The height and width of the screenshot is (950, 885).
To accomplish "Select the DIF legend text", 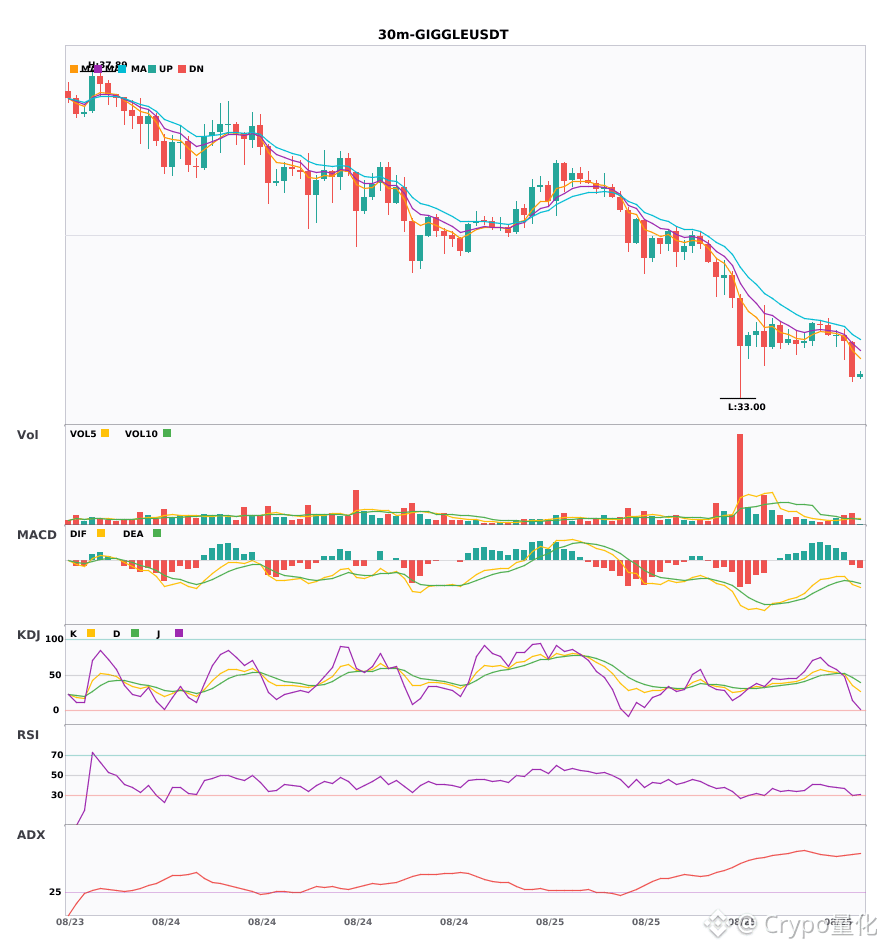I will pyautogui.click(x=78, y=534).
